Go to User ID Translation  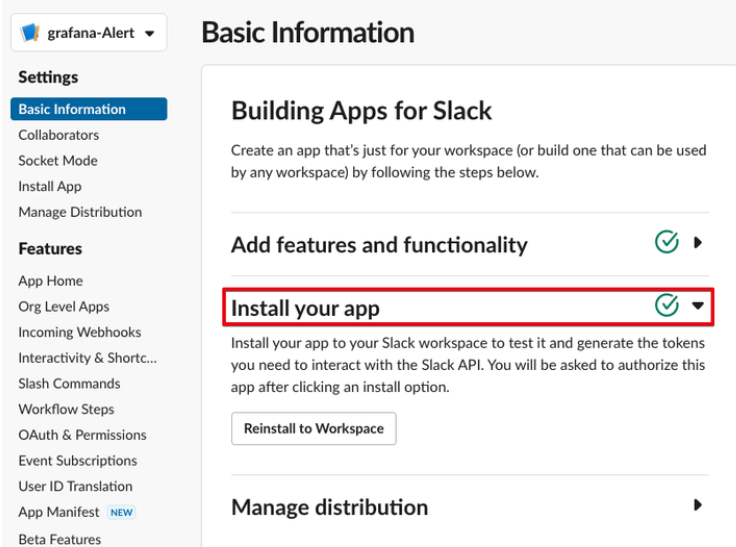[76, 486]
